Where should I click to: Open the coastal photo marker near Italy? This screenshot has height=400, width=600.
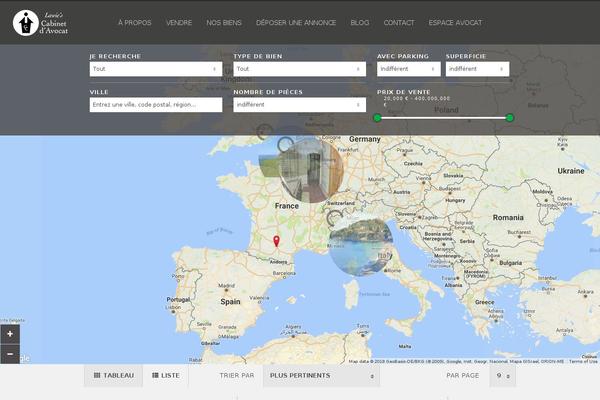(360, 247)
